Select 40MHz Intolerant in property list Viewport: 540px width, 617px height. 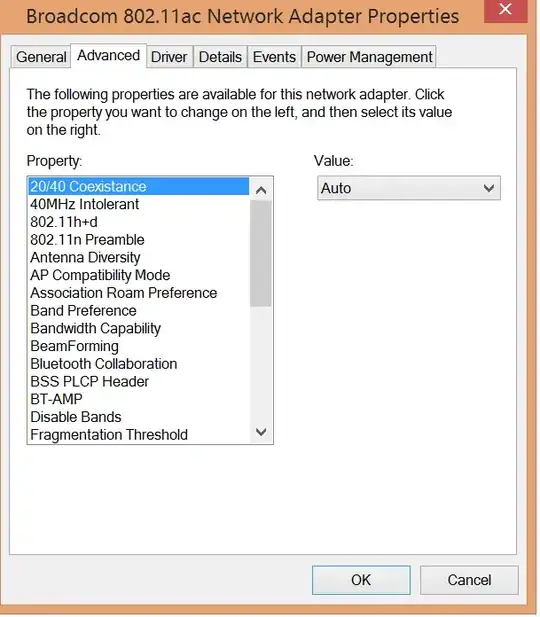pos(139,204)
